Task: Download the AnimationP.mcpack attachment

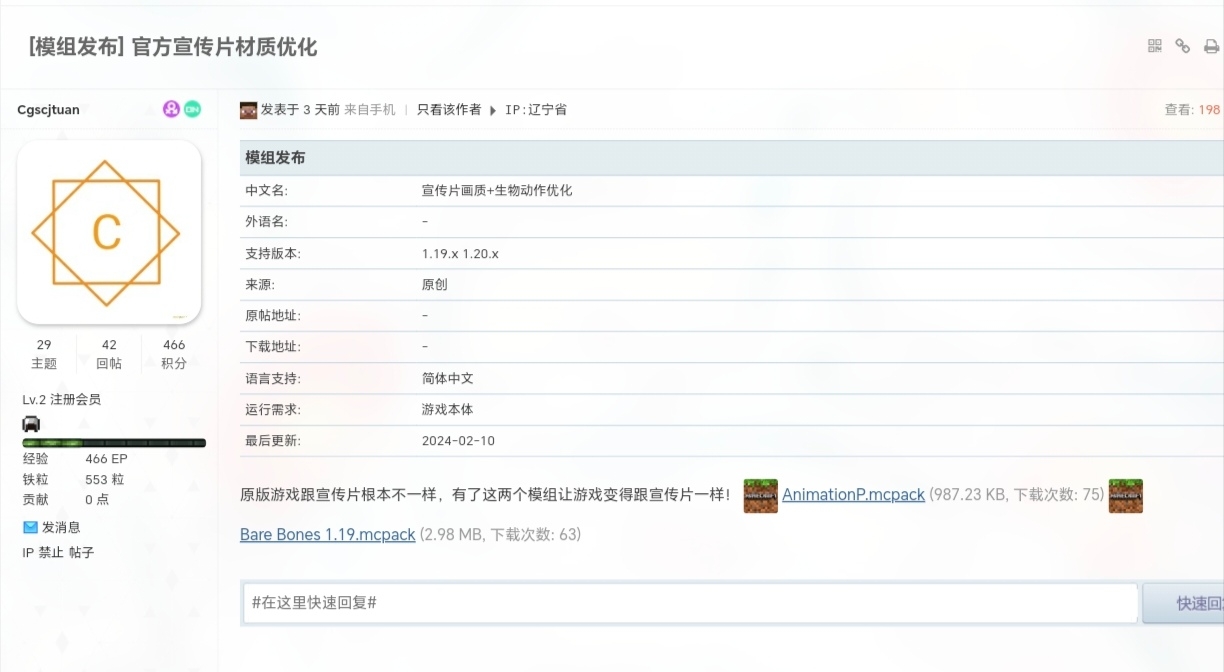Action: [853, 495]
